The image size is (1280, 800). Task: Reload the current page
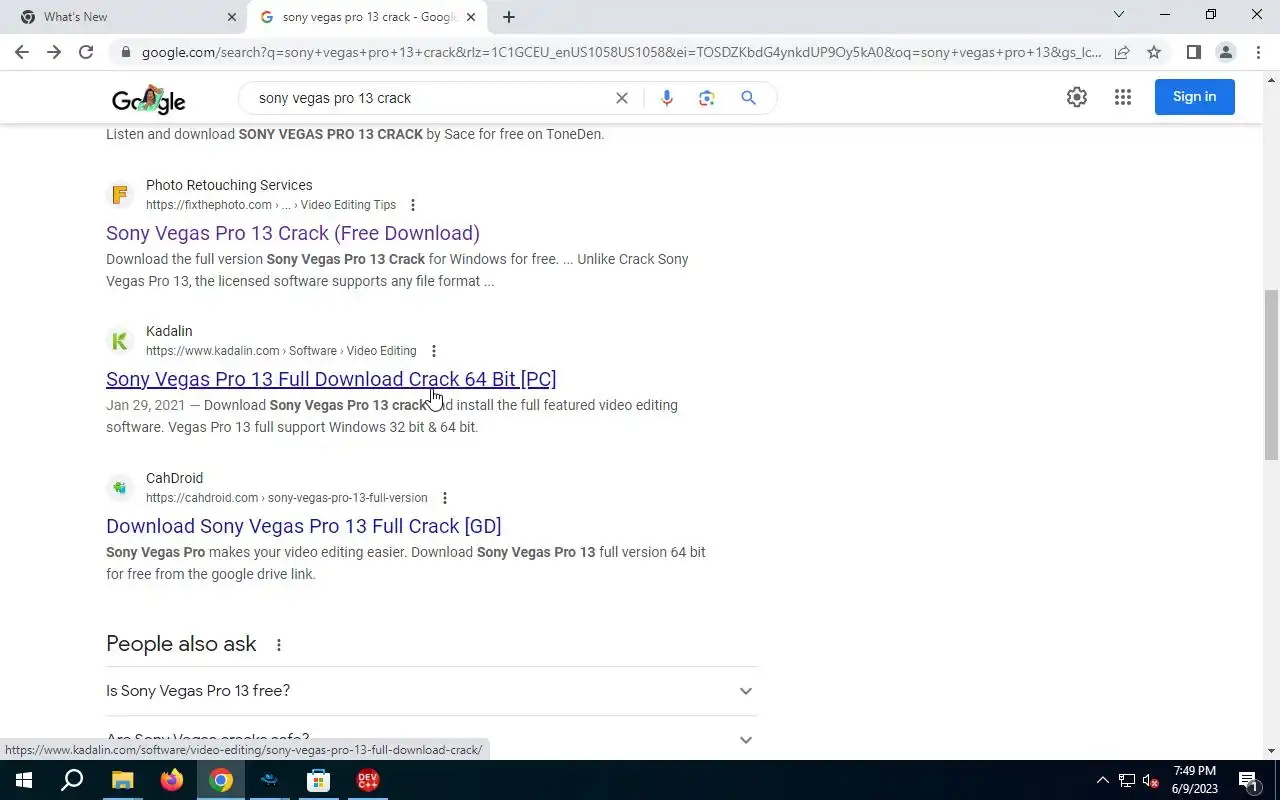click(86, 52)
